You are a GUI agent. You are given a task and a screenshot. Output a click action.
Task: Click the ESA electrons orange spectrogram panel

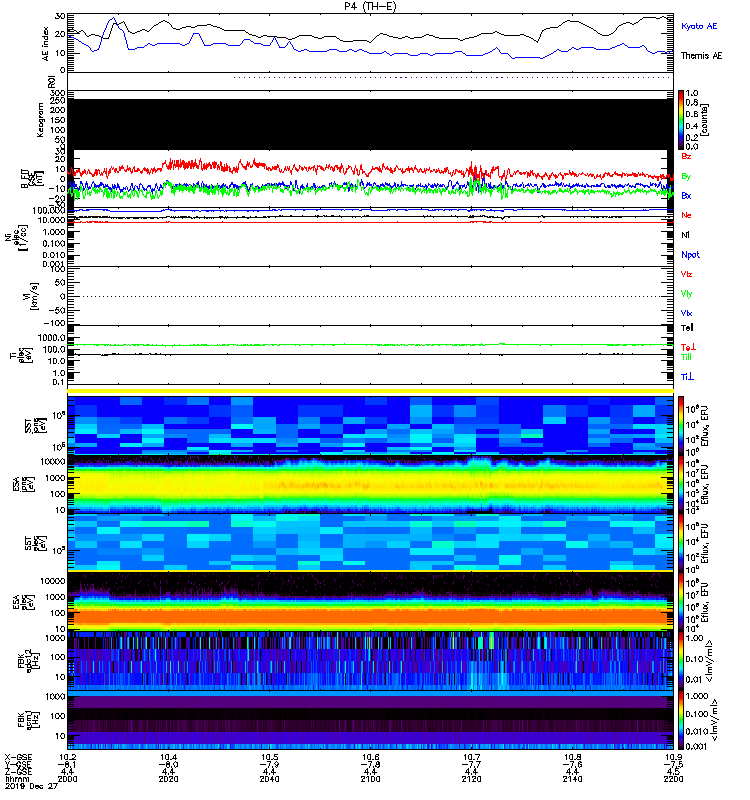click(x=370, y=601)
